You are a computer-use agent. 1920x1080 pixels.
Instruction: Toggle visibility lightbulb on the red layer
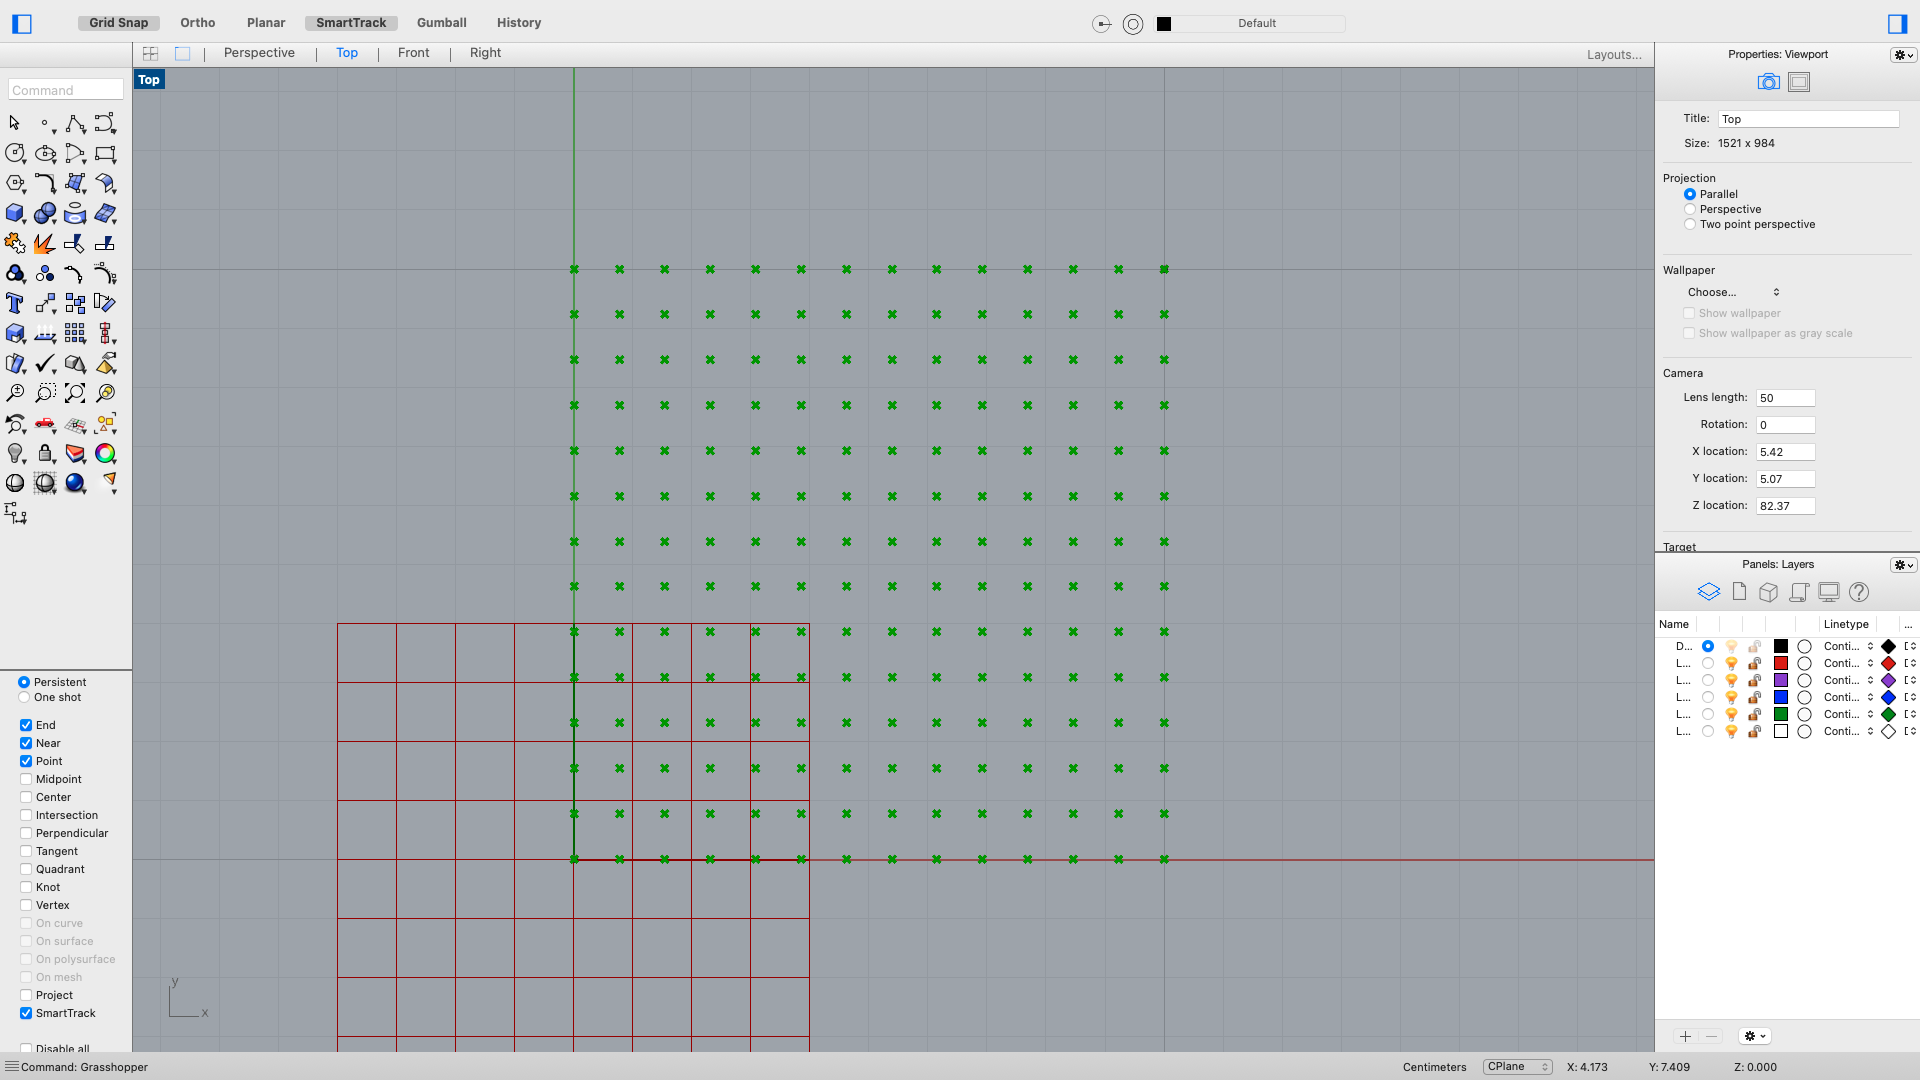1732,663
